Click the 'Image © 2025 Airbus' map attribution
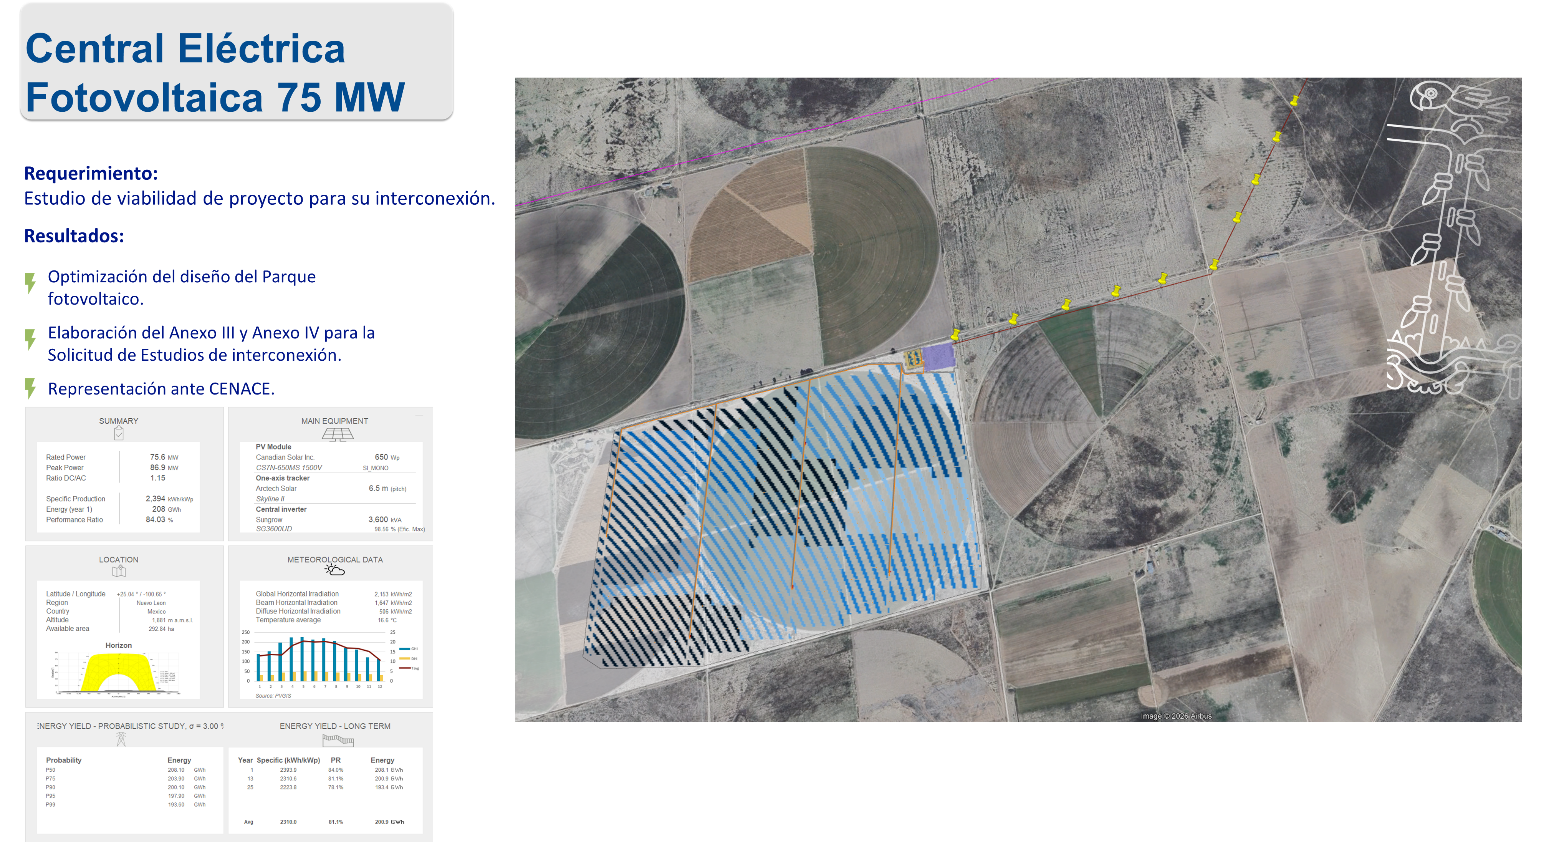Image resolution: width=1559 pixels, height=842 pixels. 1177,716
